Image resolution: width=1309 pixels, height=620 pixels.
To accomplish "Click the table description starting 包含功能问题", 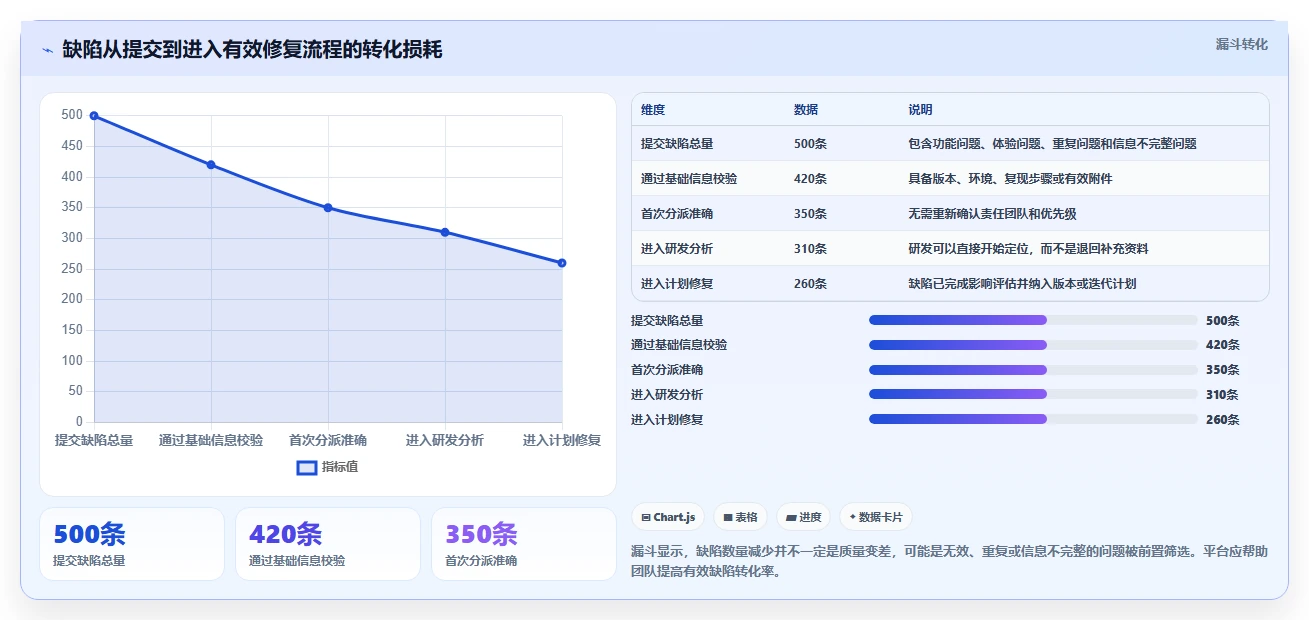I will (x=1052, y=144).
